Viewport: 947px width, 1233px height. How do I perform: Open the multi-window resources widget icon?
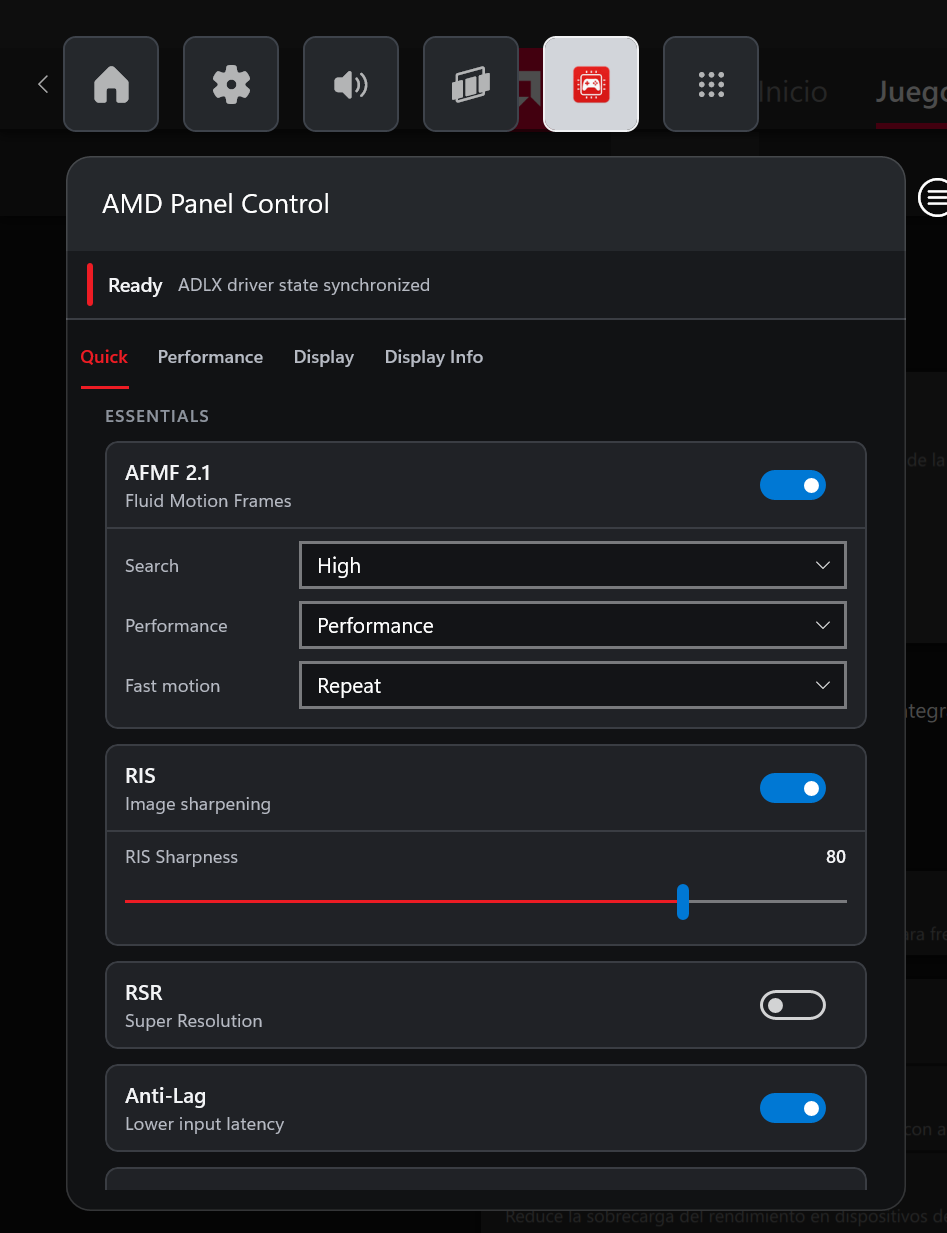click(x=471, y=84)
